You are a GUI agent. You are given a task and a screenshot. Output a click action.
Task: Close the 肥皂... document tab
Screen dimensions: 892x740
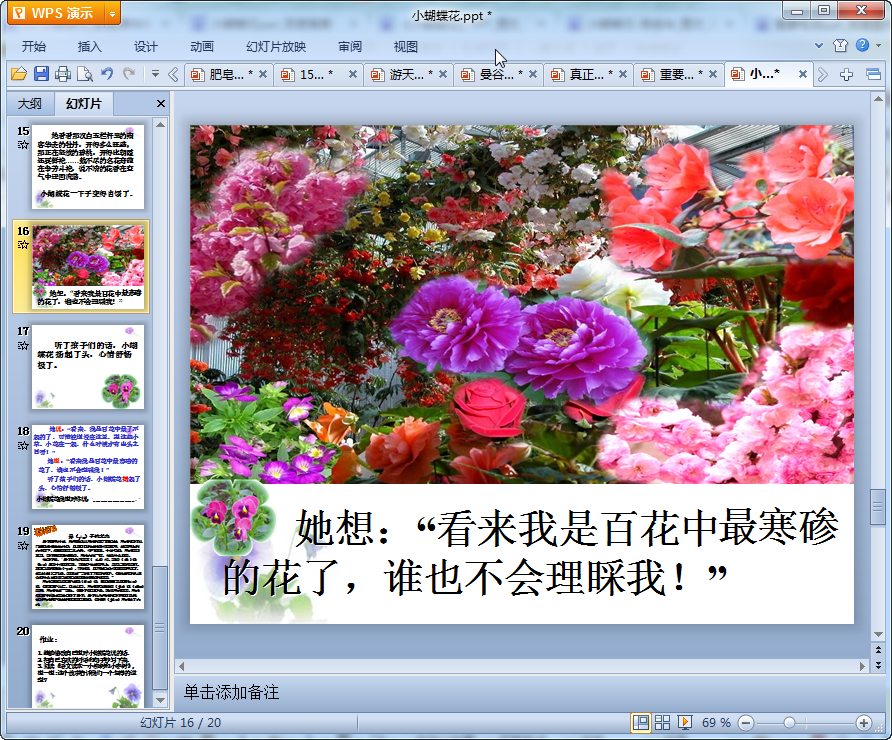263,74
